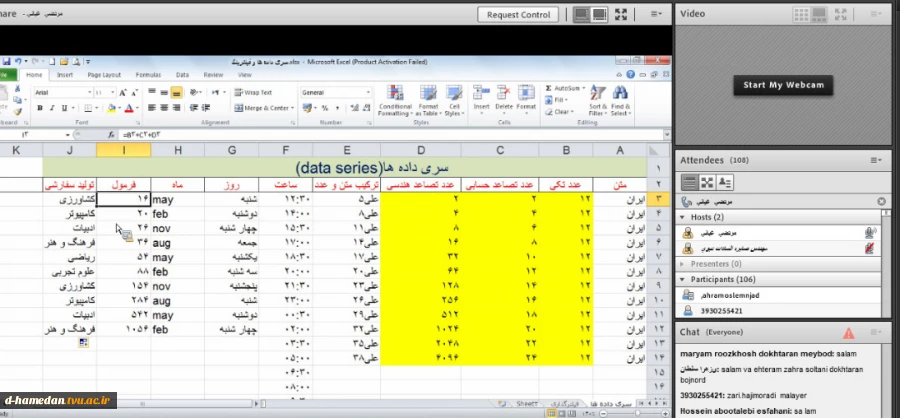Open the font size dropdown

[113, 92]
